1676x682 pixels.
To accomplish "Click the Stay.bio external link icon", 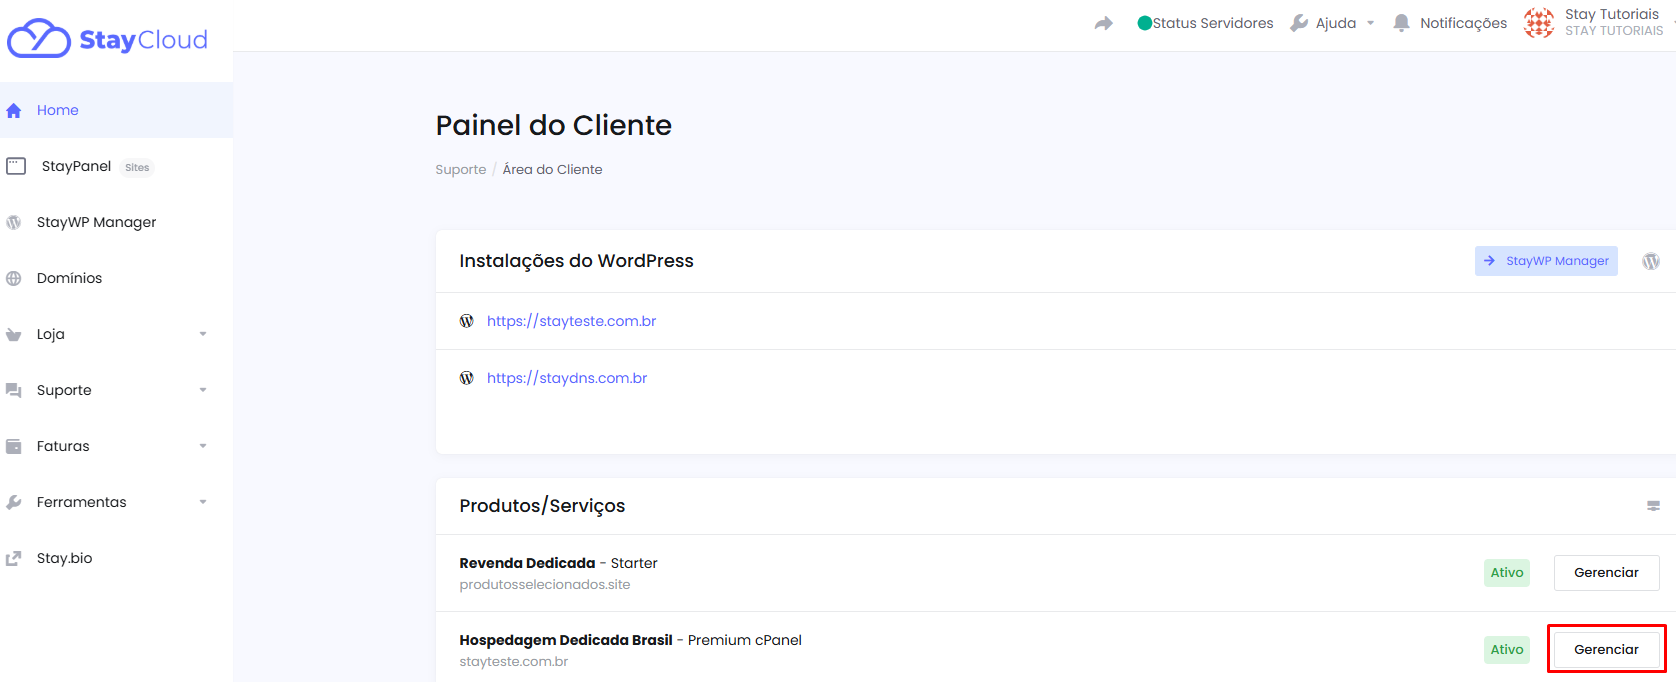I will [x=14, y=559].
